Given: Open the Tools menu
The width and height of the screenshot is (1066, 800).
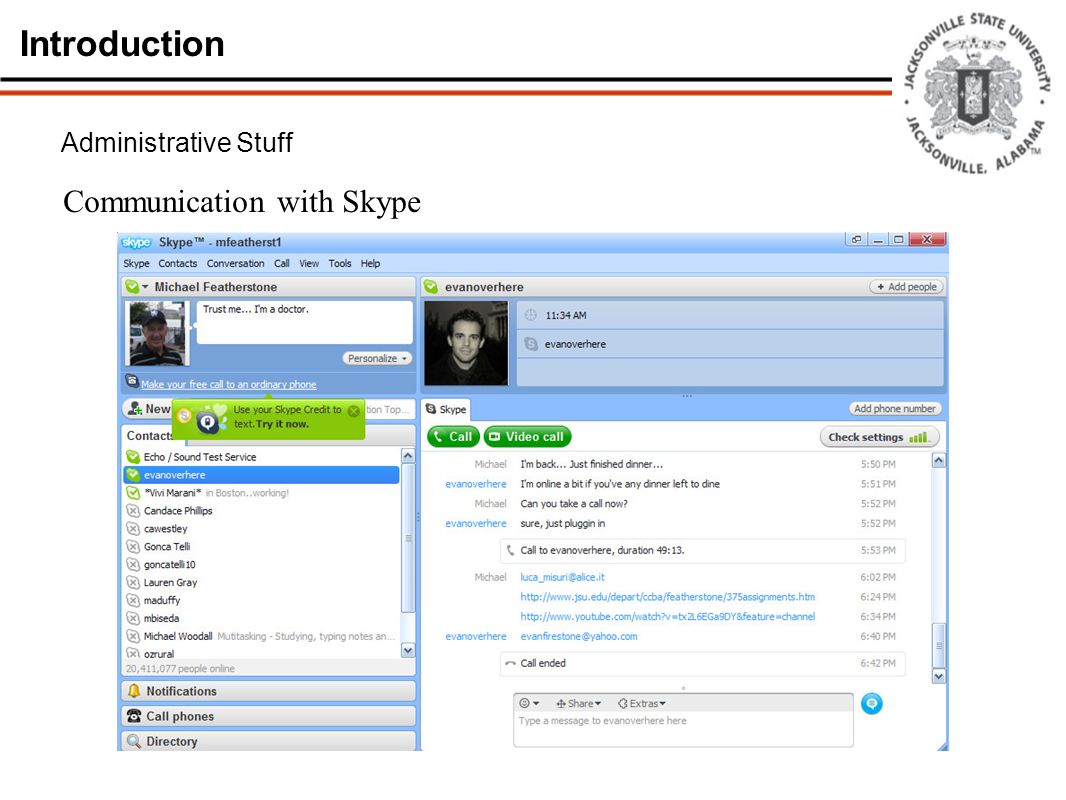Looking at the screenshot, I should (x=339, y=264).
